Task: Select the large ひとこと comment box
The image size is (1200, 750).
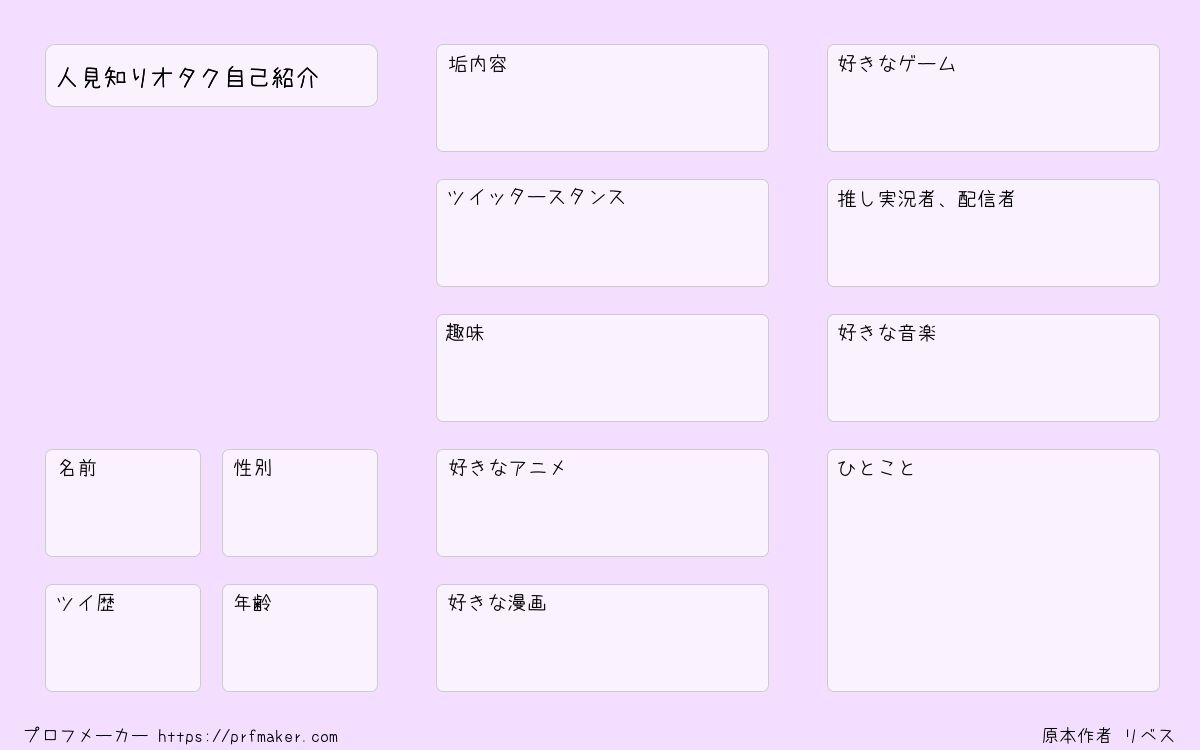Action: click(x=993, y=570)
